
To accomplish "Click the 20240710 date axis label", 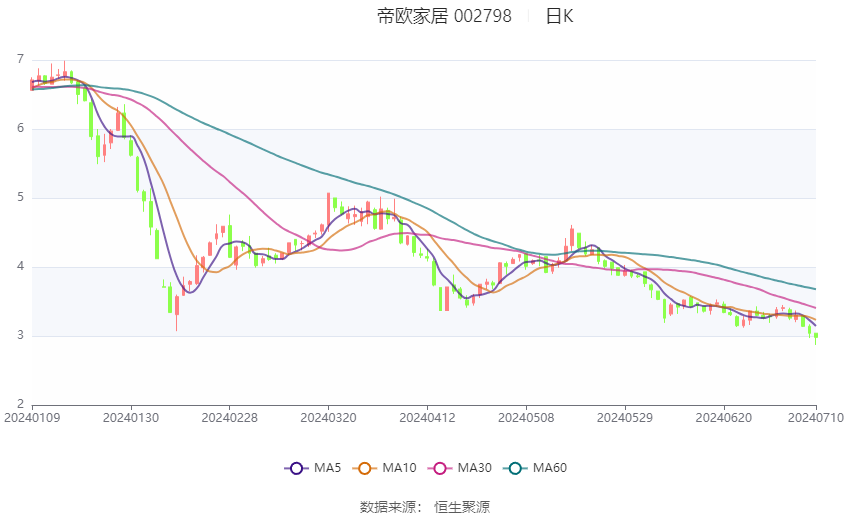I will tap(816, 418).
